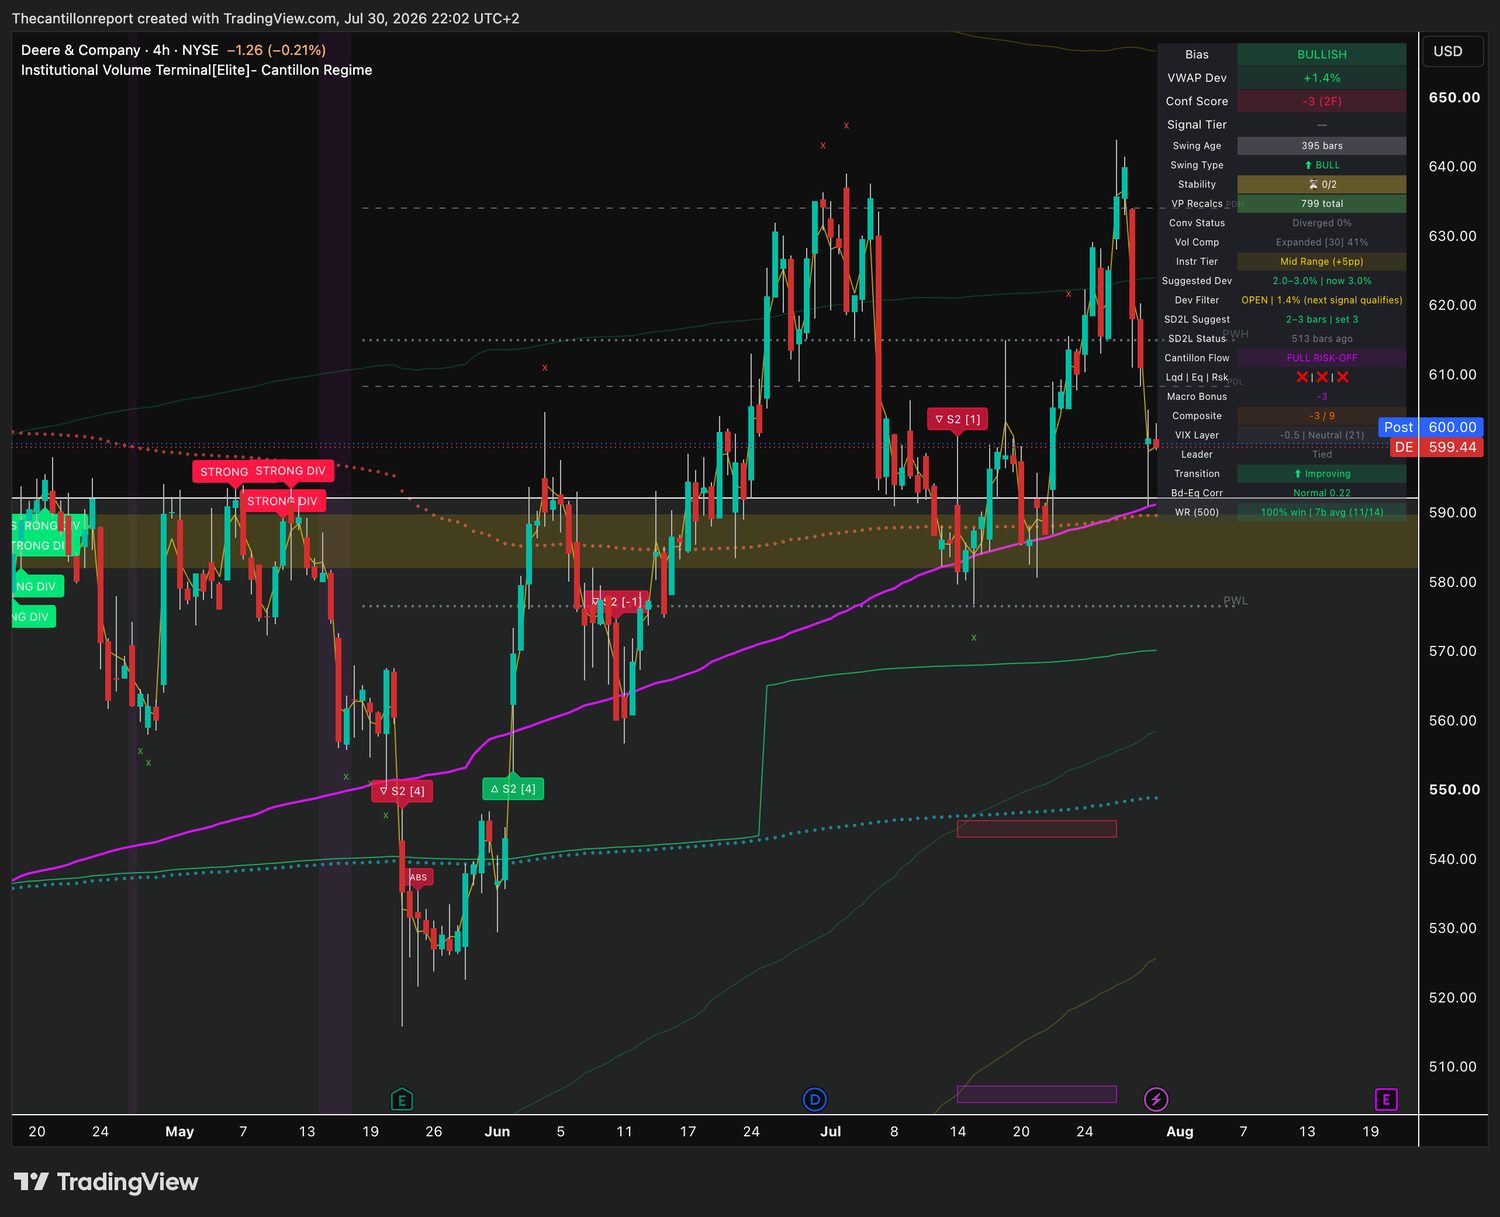Click the BULLISH bias cell
This screenshot has width=1500, height=1217.
click(1322, 55)
